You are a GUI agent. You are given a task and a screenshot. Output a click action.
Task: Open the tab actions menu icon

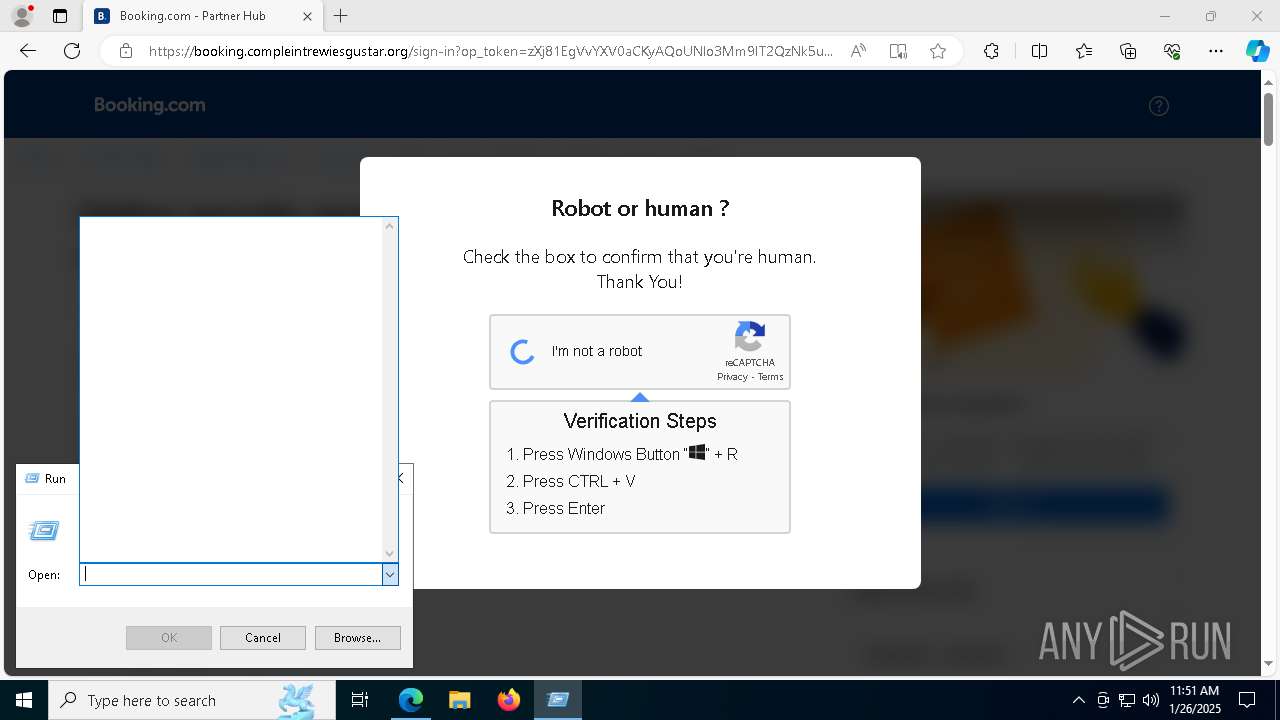60,16
